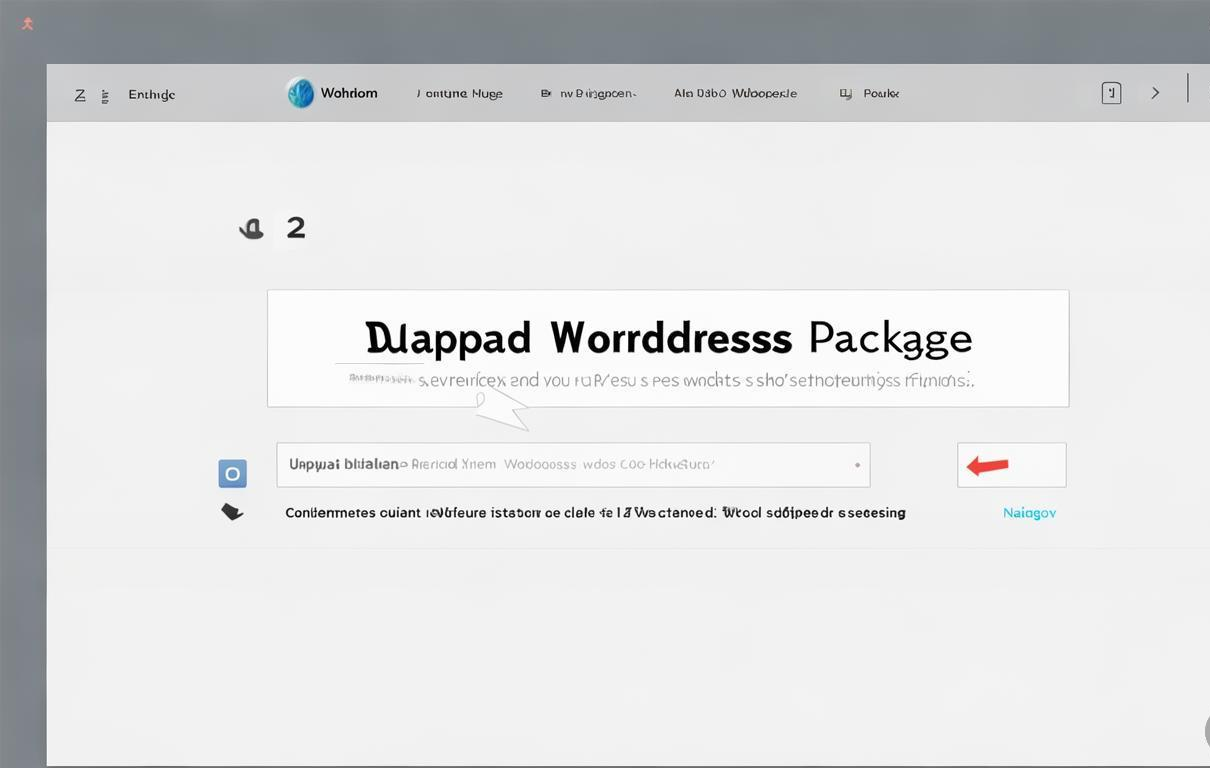Open the Naiagov link
This screenshot has width=1210, height=768.
pos(1029,513)
